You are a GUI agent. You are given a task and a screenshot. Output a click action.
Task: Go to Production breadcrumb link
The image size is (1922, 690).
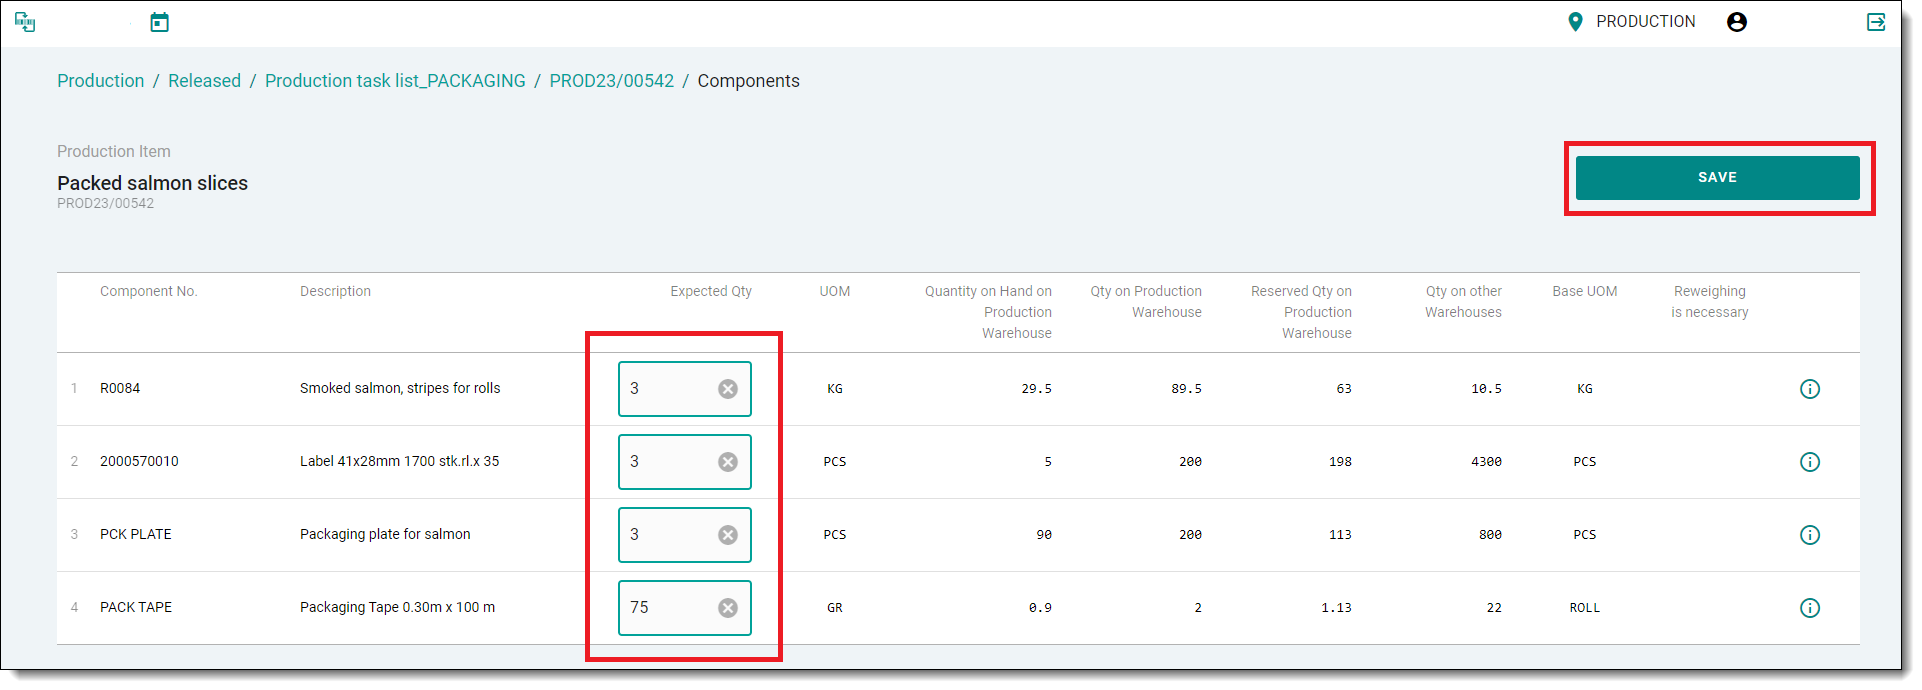pos(100,81)
